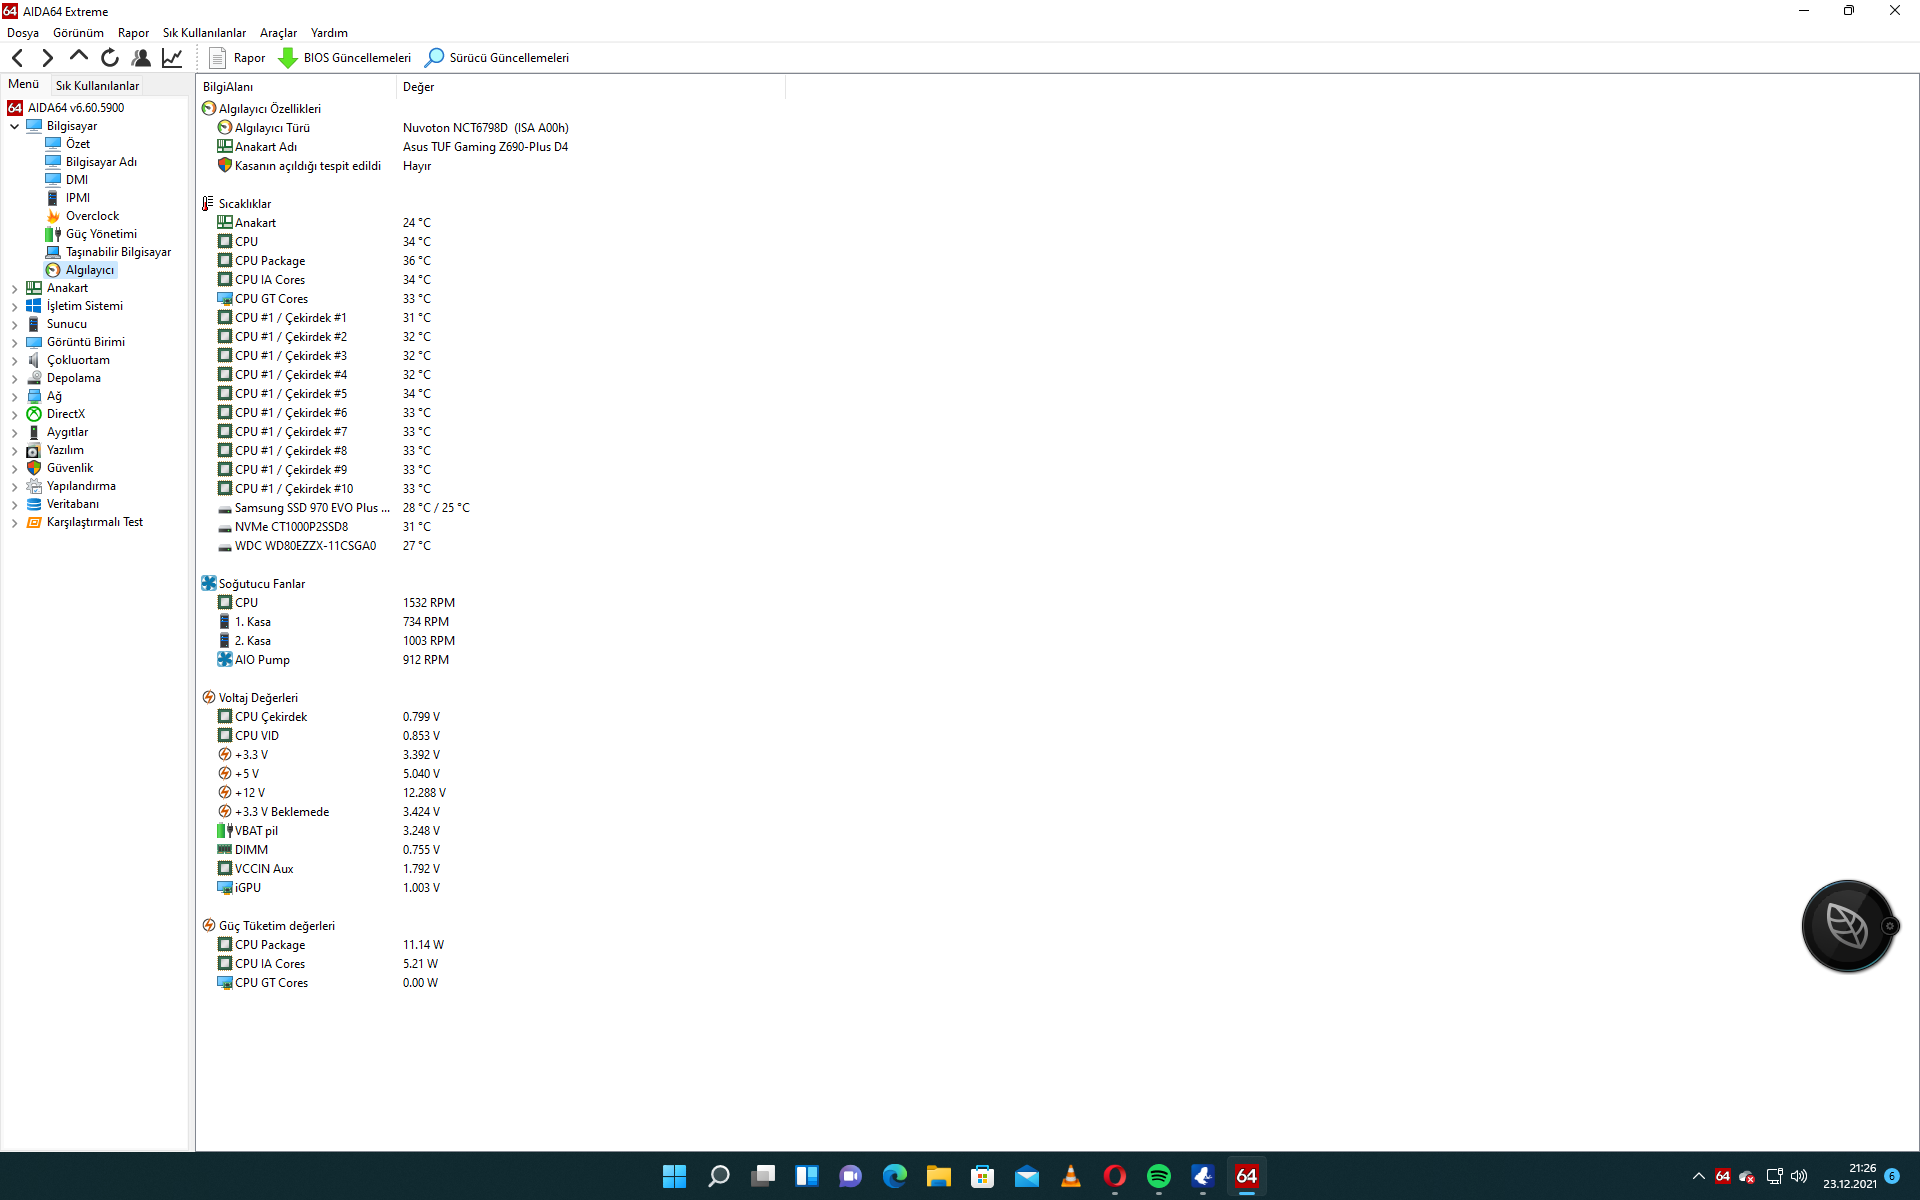This screenshot has height=1200, width=1920.
Task: Expand the Güvenlik tree node
Action: click(x=14, y=468)
